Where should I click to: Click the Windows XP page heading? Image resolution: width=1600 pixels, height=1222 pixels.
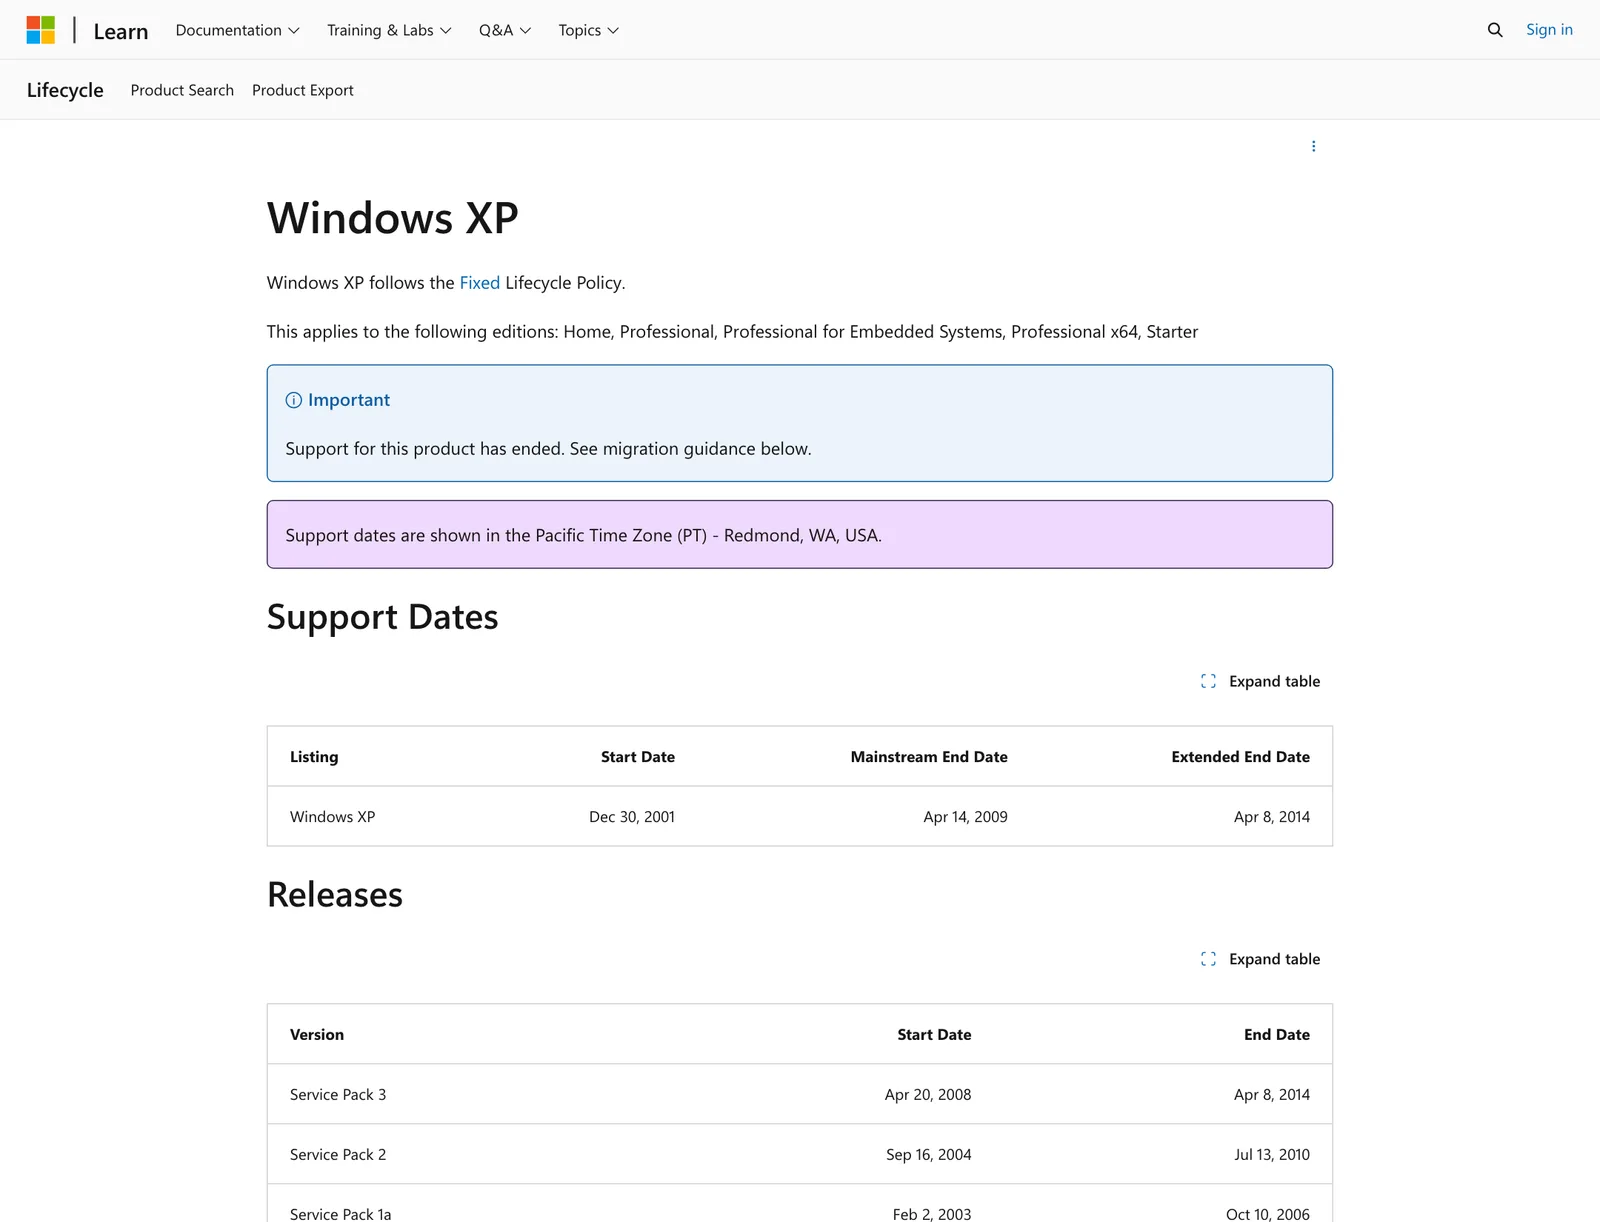393,218
